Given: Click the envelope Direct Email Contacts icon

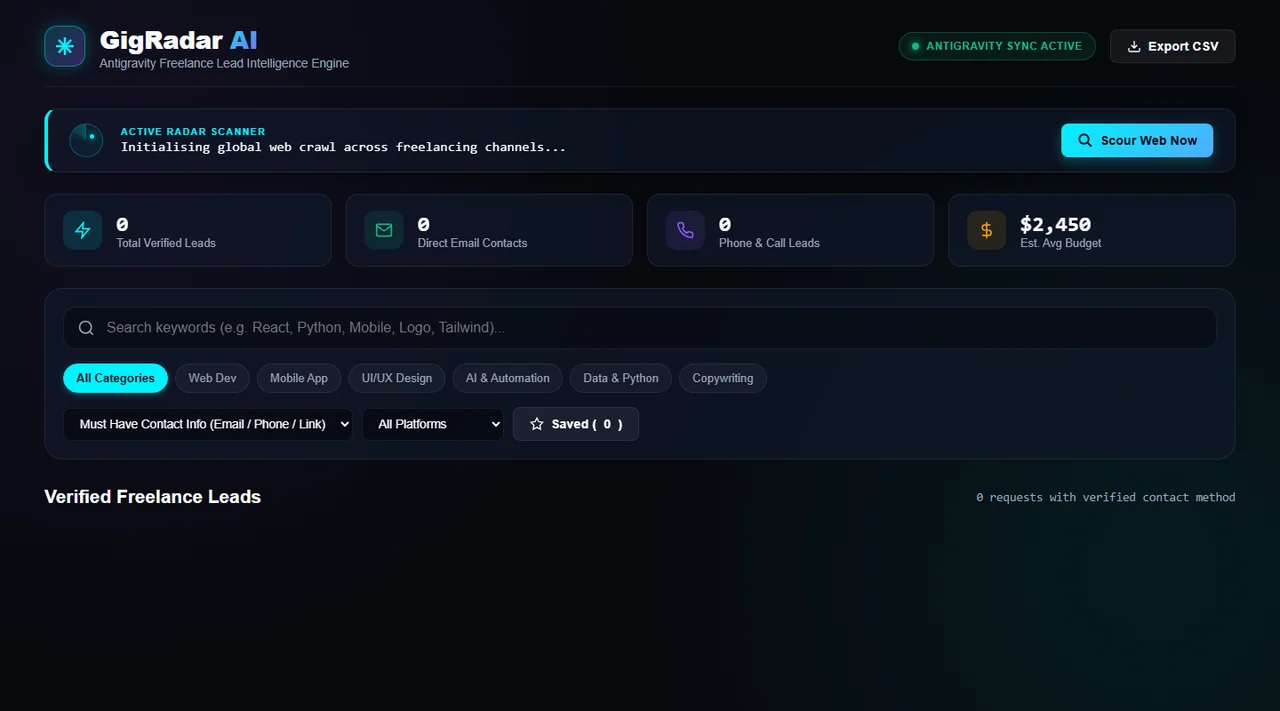Looking at the screenshot, I should (384, 230).
